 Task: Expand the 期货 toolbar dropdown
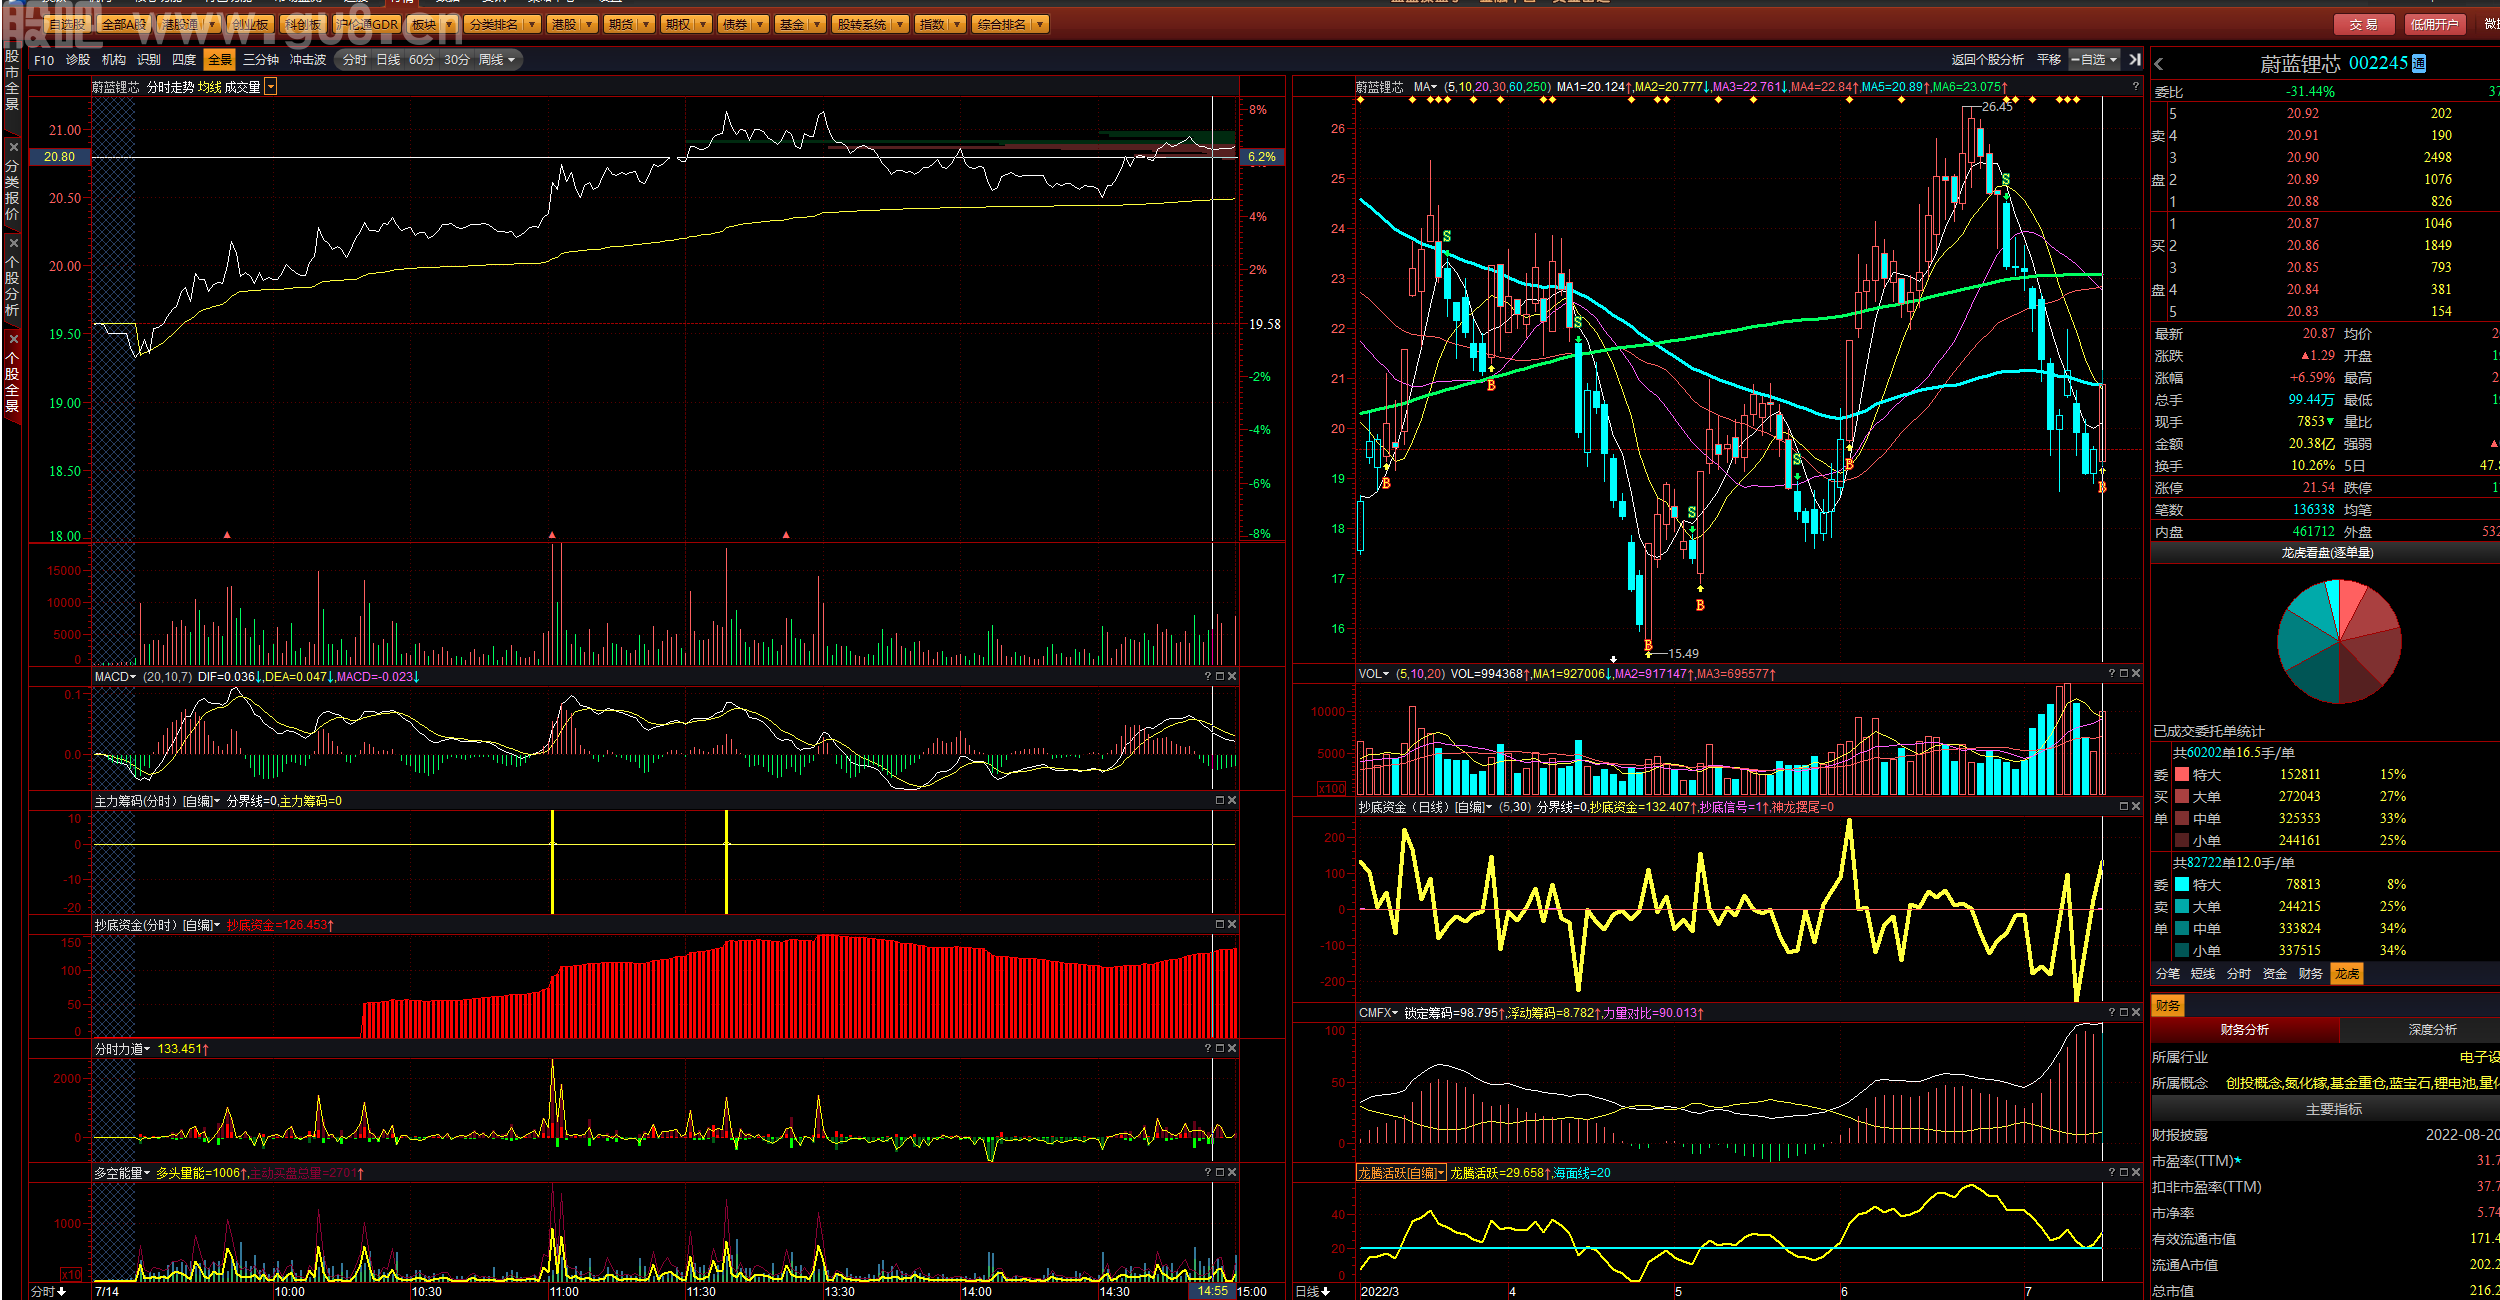coord(646,24)
